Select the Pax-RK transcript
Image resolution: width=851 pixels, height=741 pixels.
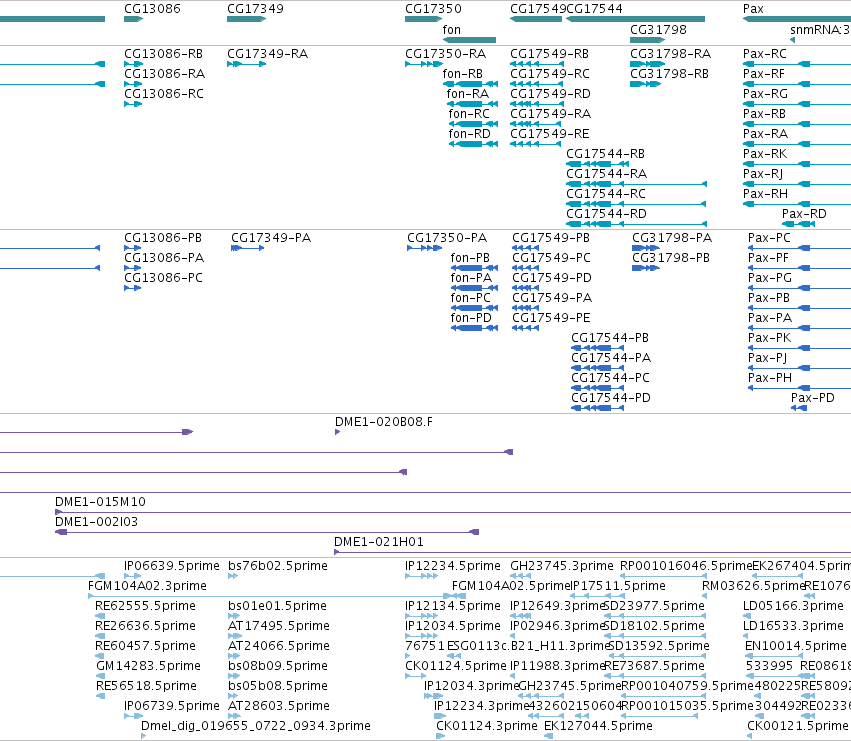pyautogui.click(x=797, y=164)
